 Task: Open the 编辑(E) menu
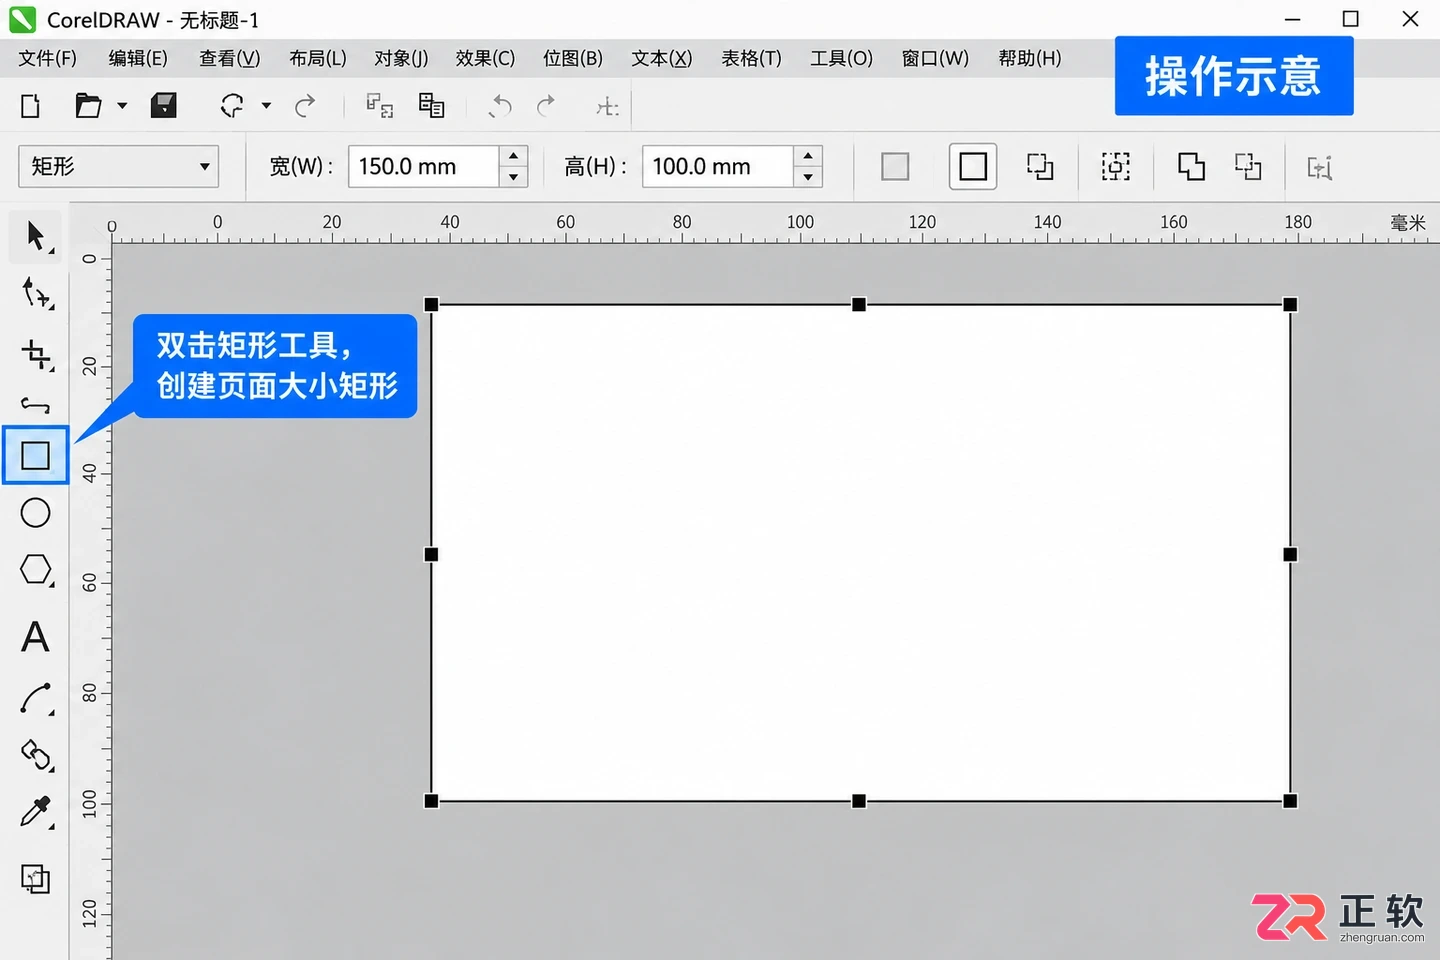point(138,58)
